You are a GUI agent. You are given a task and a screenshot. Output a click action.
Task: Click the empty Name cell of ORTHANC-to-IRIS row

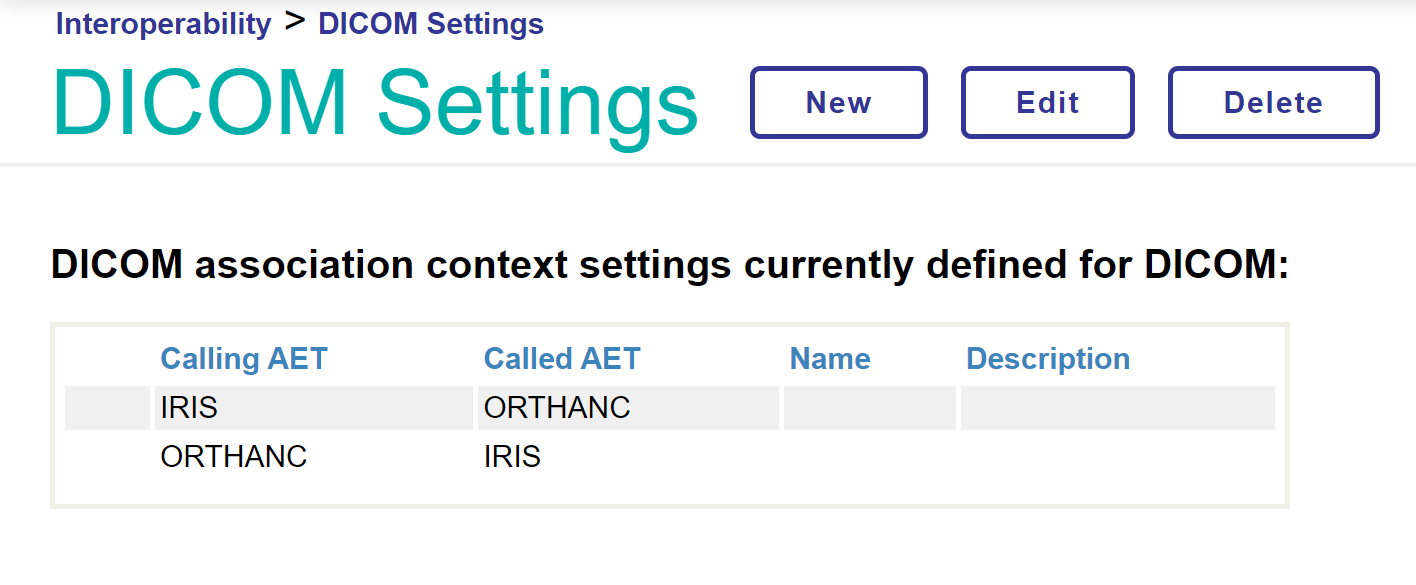869,457
